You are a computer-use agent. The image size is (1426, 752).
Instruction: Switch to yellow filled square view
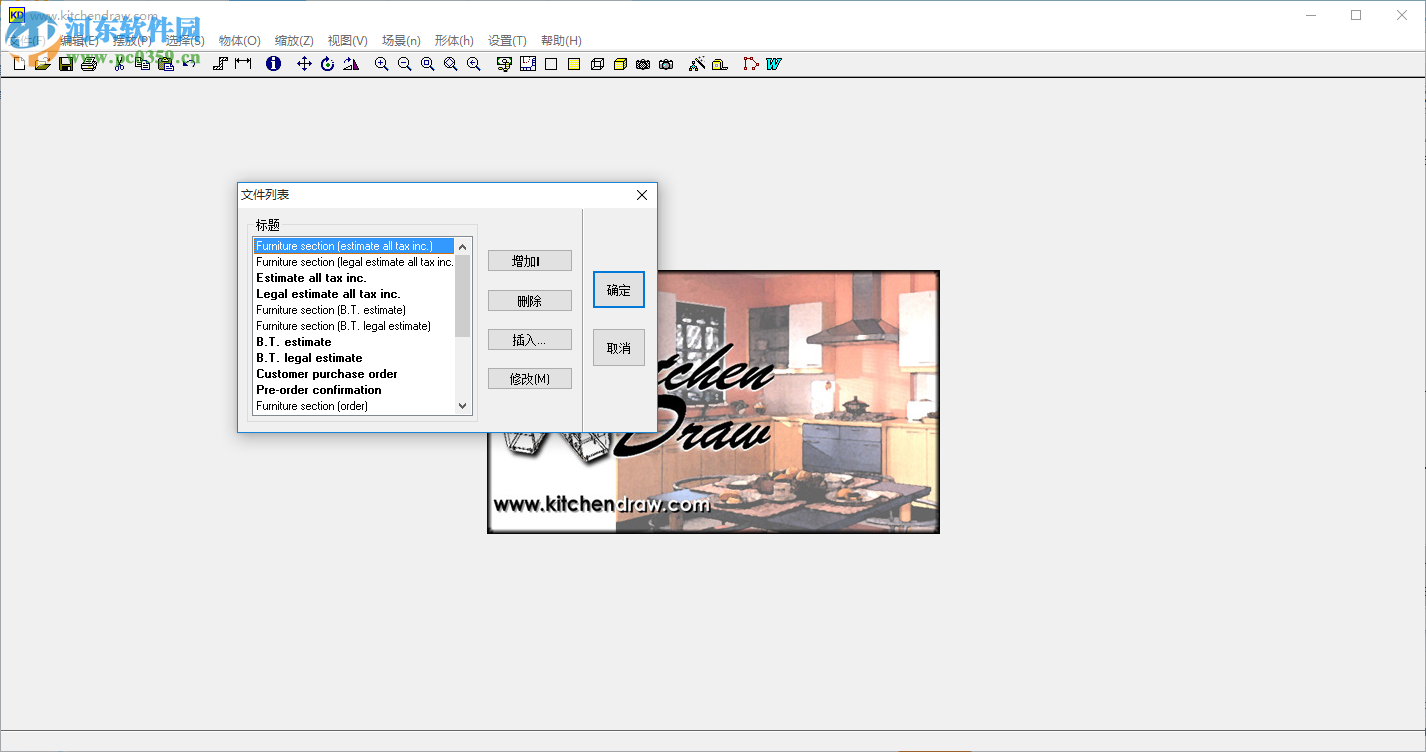pos(574,64)
